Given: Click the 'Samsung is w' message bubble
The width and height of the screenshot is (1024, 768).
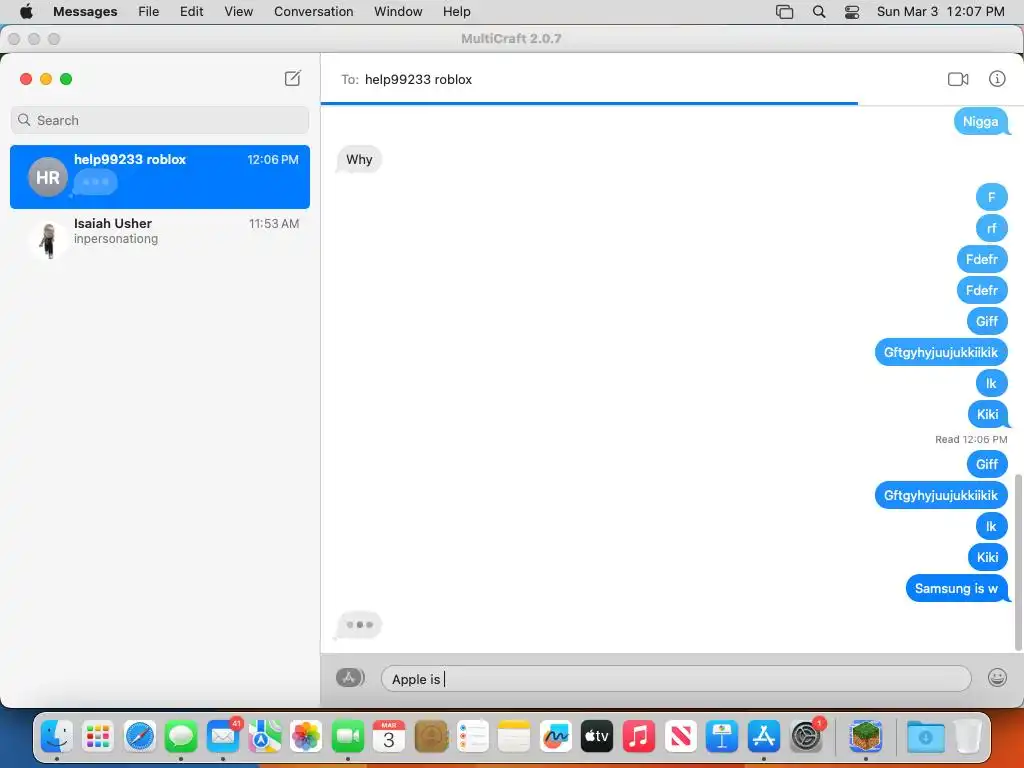Looking at the screenshot, I should coord(957,588).
